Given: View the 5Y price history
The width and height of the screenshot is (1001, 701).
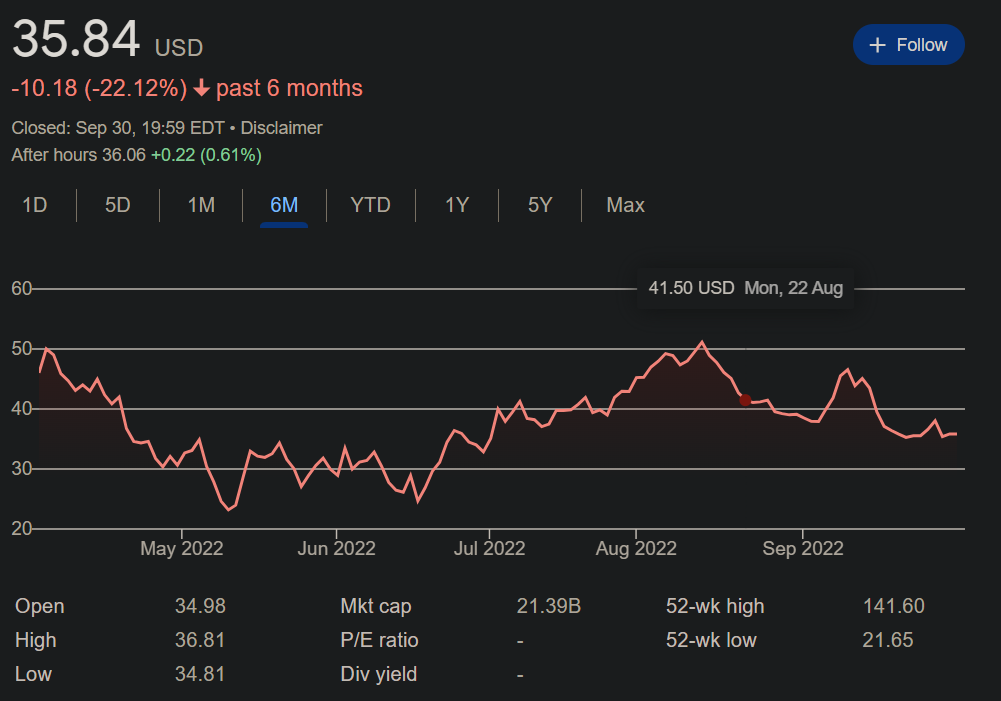Looking at the screenshot, I should [x=540, y=205].
